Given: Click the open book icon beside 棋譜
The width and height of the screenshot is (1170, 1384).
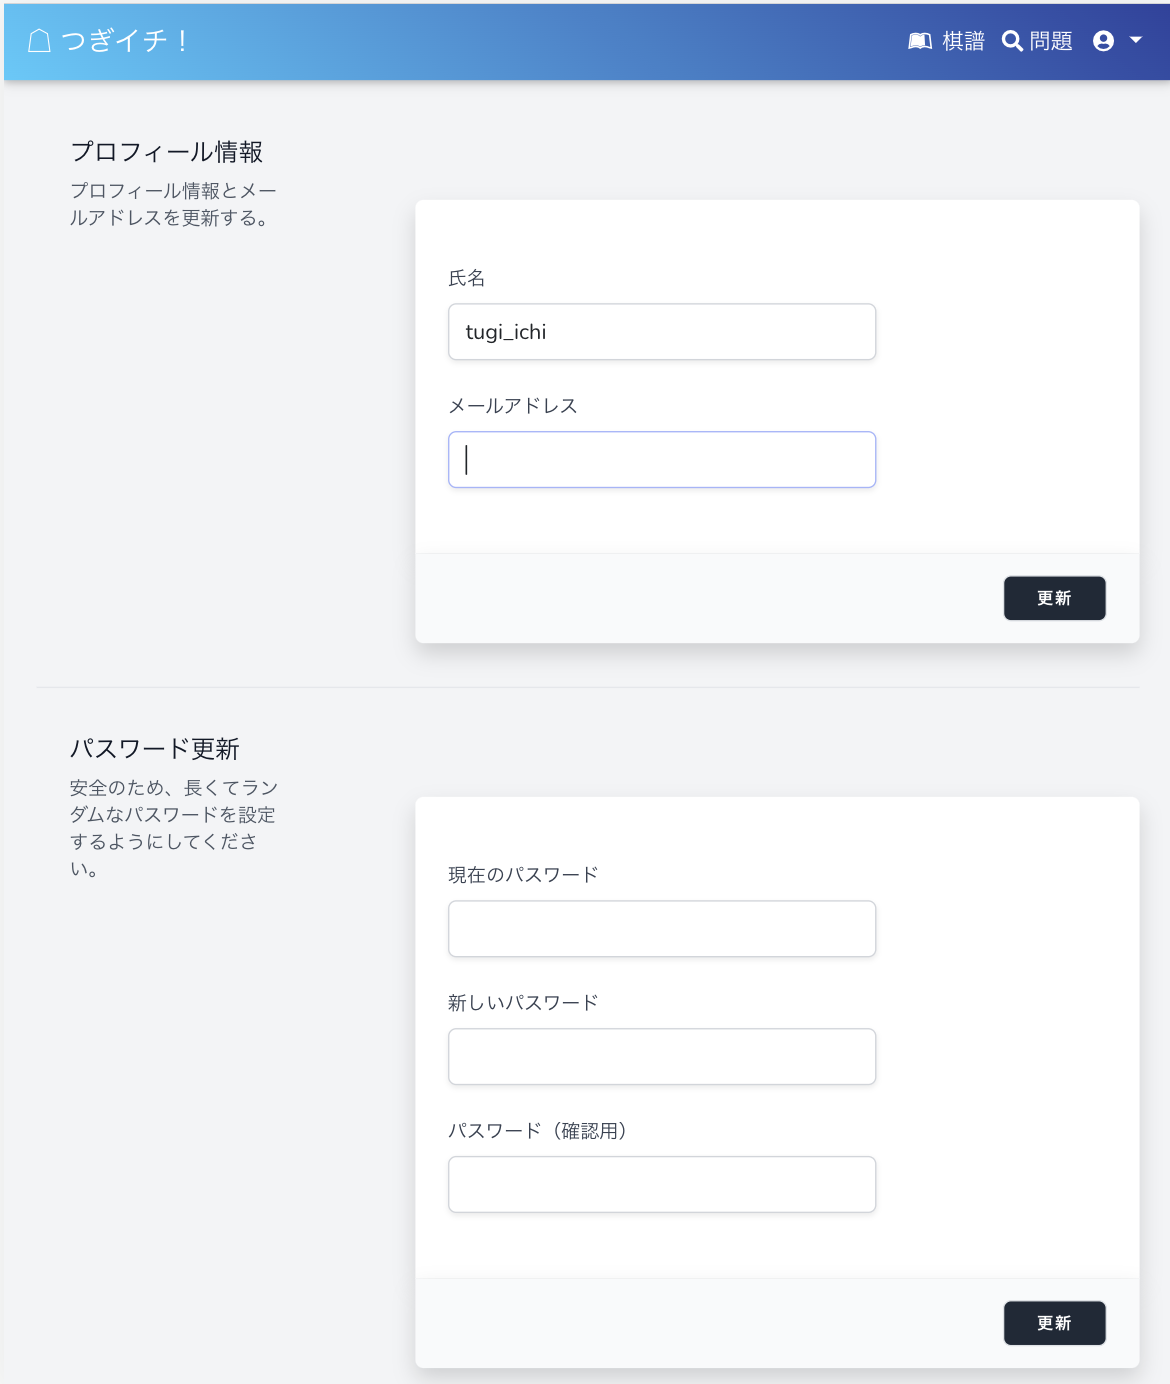Looking at the screenshot, I should pos(920,41).
